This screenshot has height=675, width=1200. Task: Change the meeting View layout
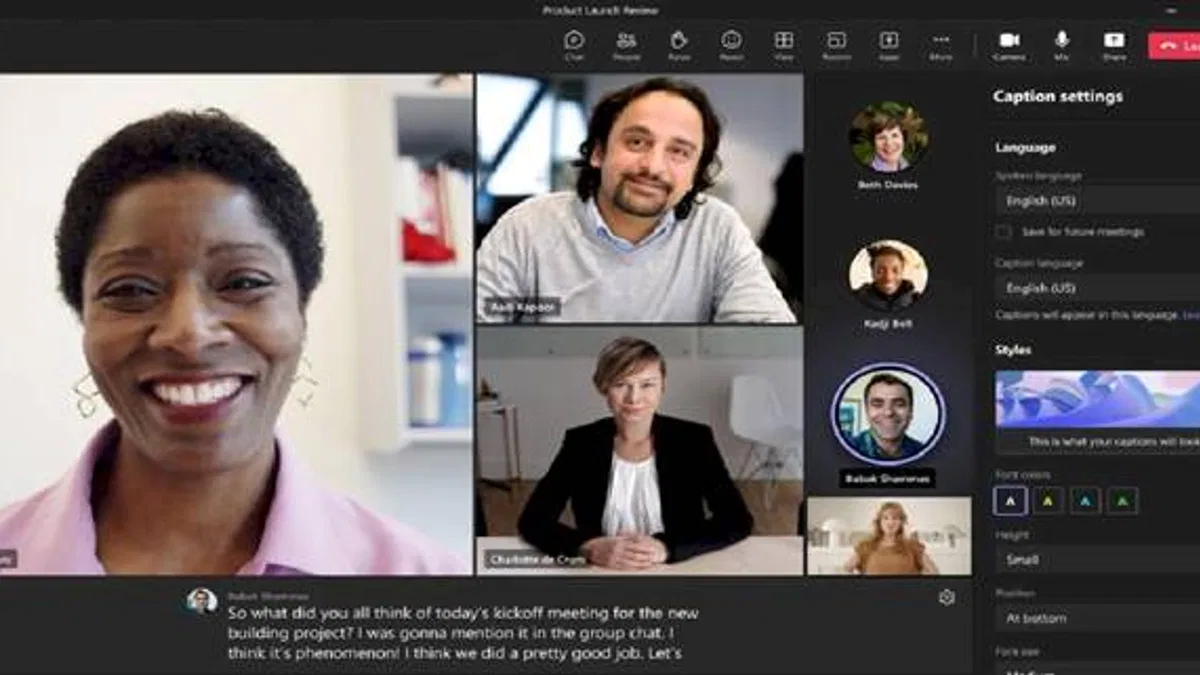pyautogui.click(x=784, y=45)
